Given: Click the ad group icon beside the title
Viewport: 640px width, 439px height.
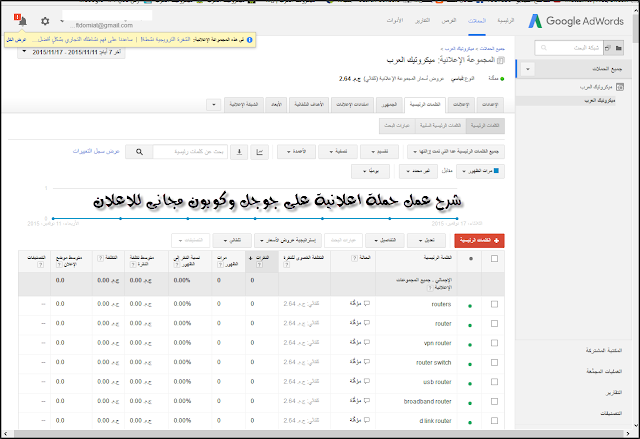Looking at the screenshot, I should 501,60.
